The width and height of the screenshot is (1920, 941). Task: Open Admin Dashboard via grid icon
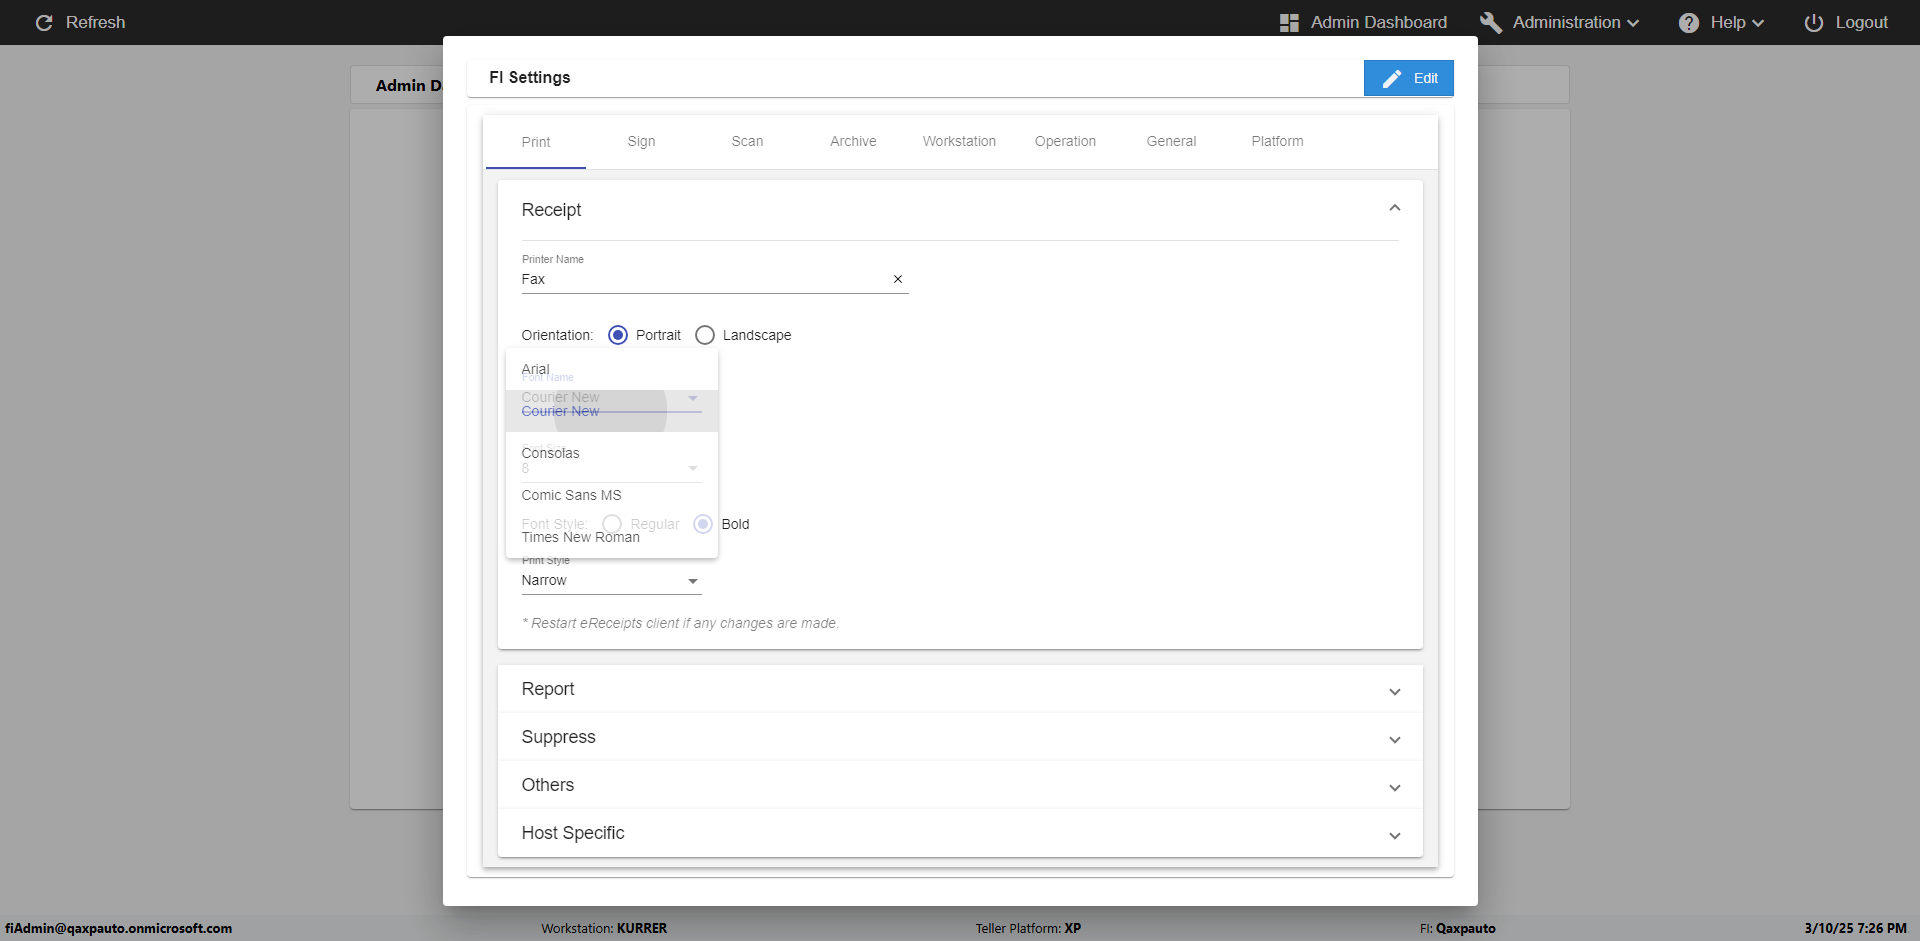1289,22
